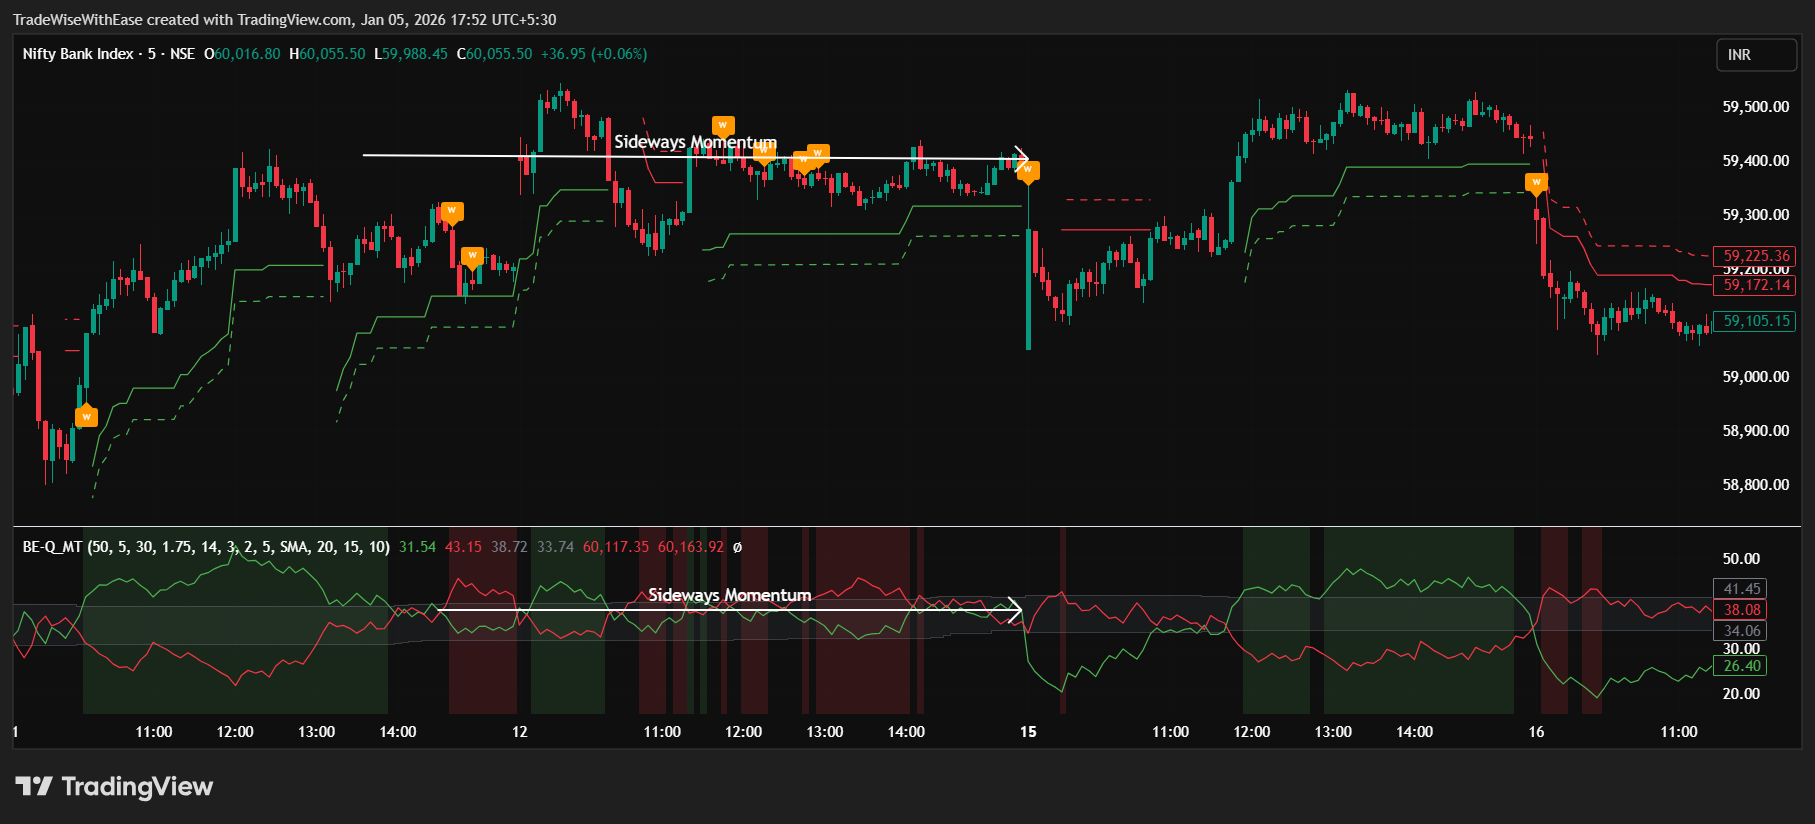Click the indicator value 31.54 in legend
The width and height of the screenshot is (1815, 824).
(417, 547)
